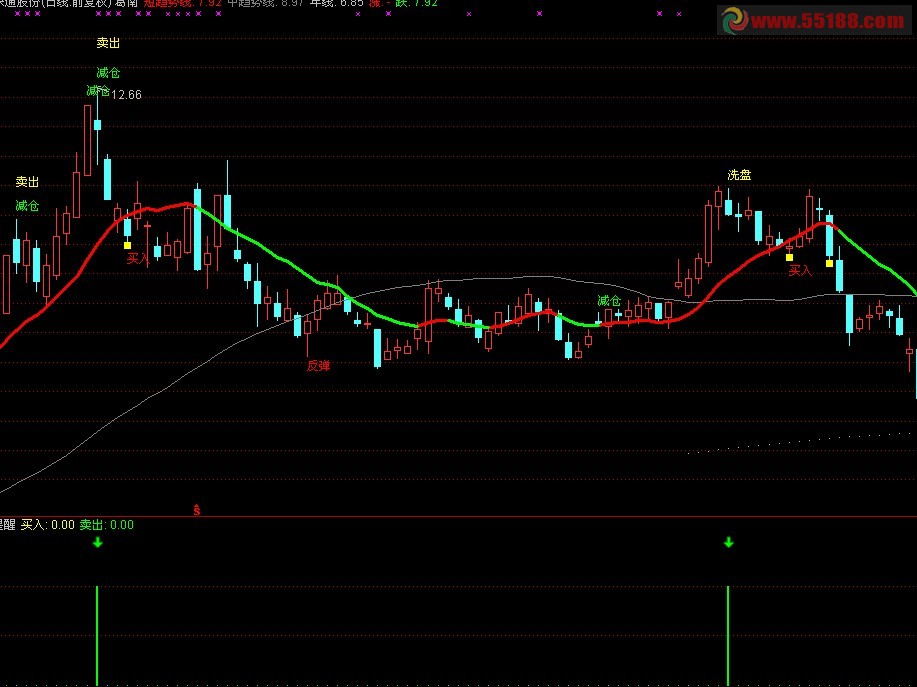Click the yellow square above the left 买入 label
This screenshot has width=917, height=687.
127,246
